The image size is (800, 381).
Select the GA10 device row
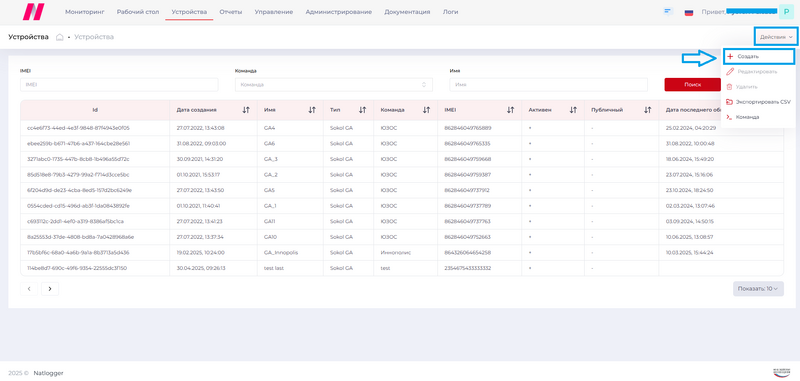pos(402,237)
